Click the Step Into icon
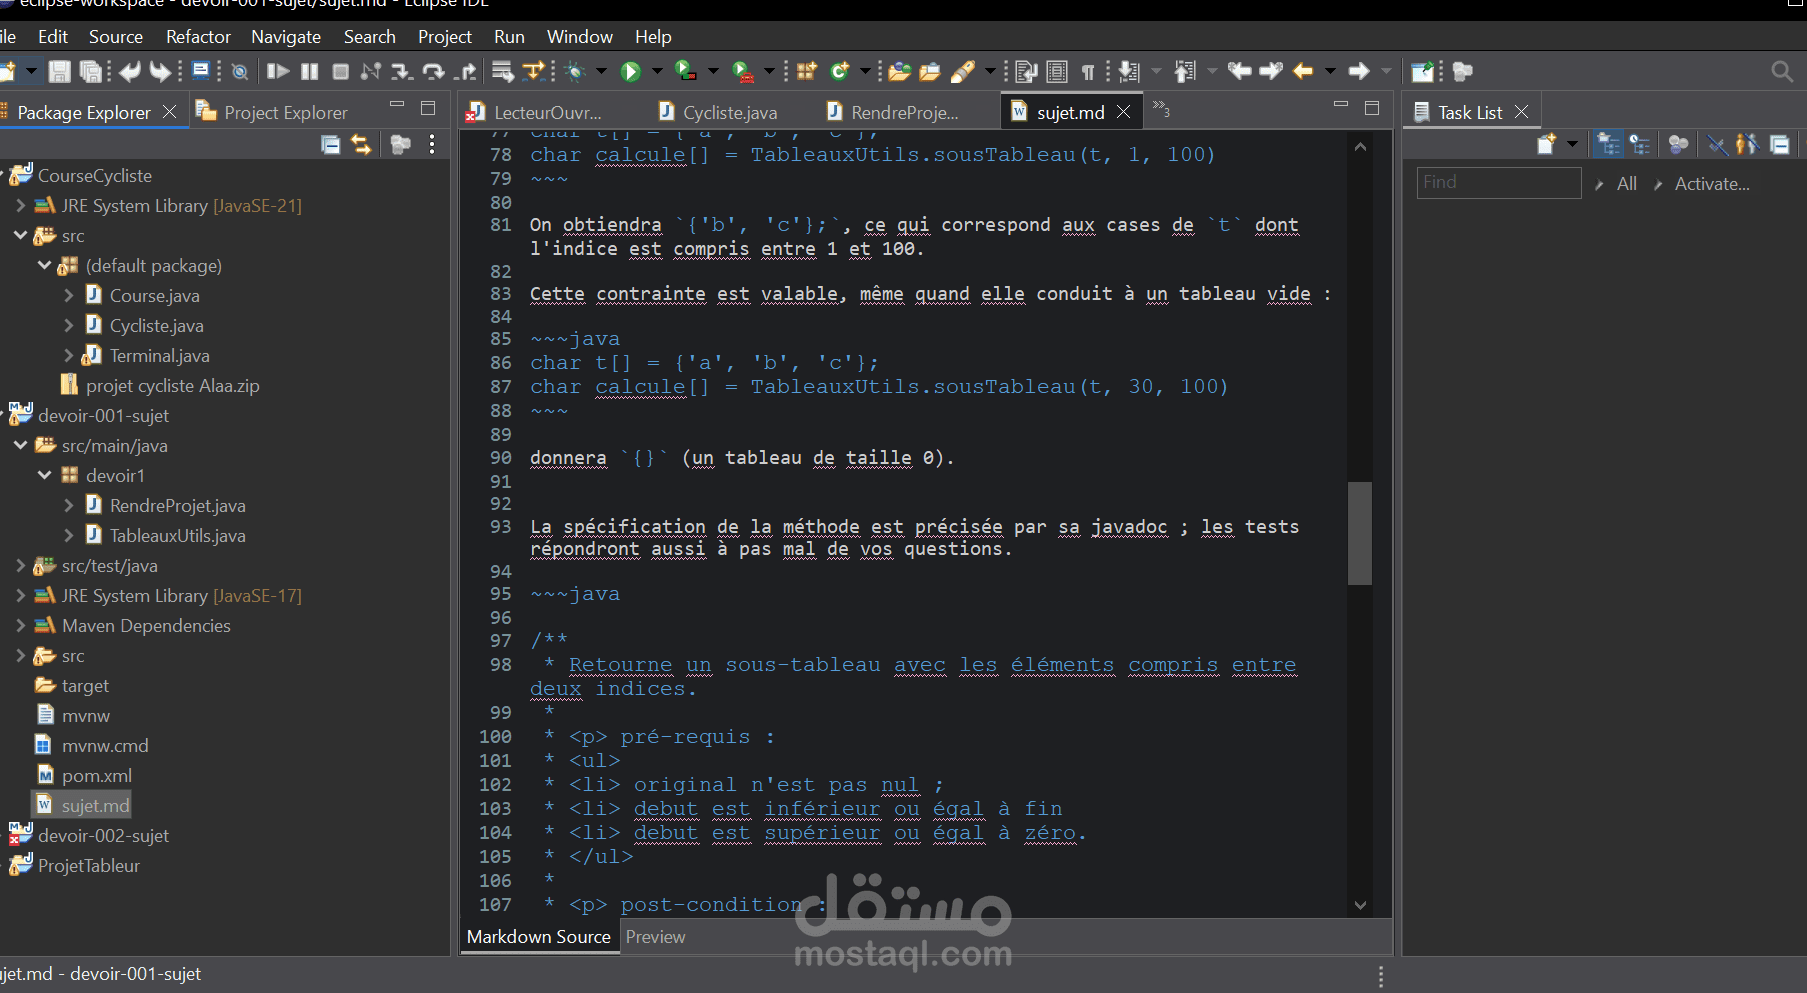 (x=401, y=72)
